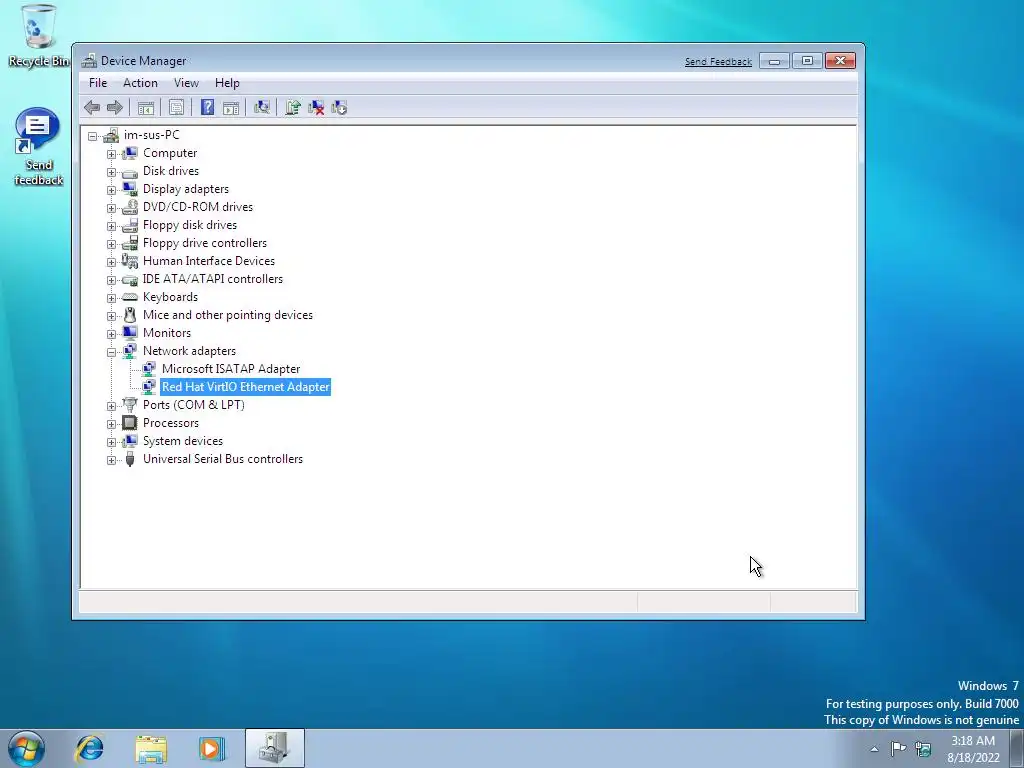Click the Disable device toolbar icon with down arrow

point(339,108)
